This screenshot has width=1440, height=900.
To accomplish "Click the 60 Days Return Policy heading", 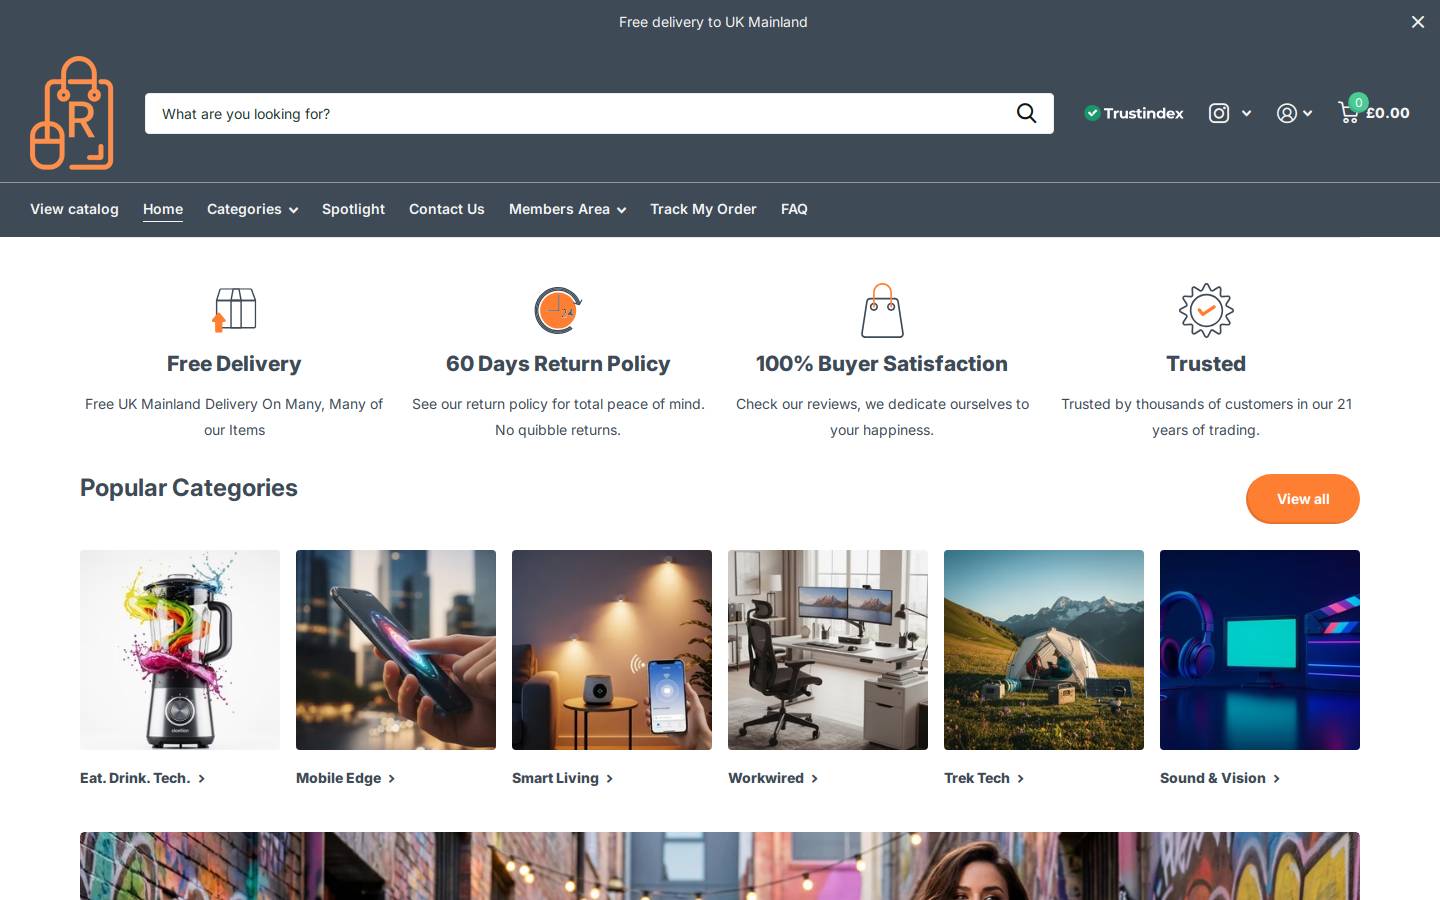I will point(558,364).
